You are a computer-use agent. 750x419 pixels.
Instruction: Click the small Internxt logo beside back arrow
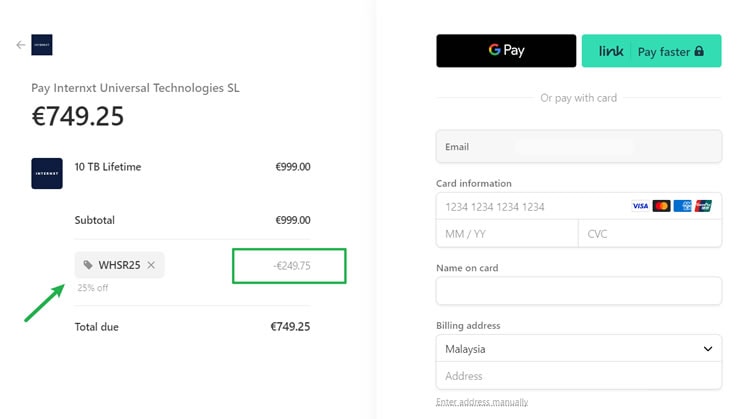pyautogui.click(x=42, y=45)
